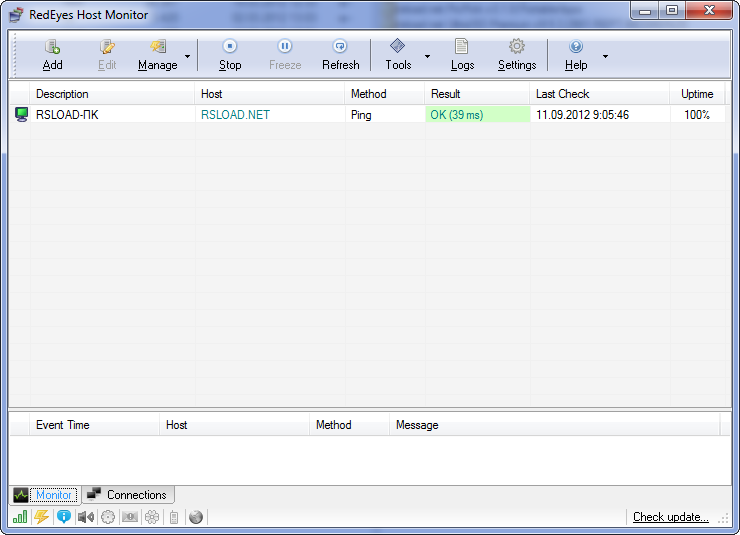Viewport: 740px width, 535px height.
Task: Click the blue info balloon status icon
Action: pos(64,517)
